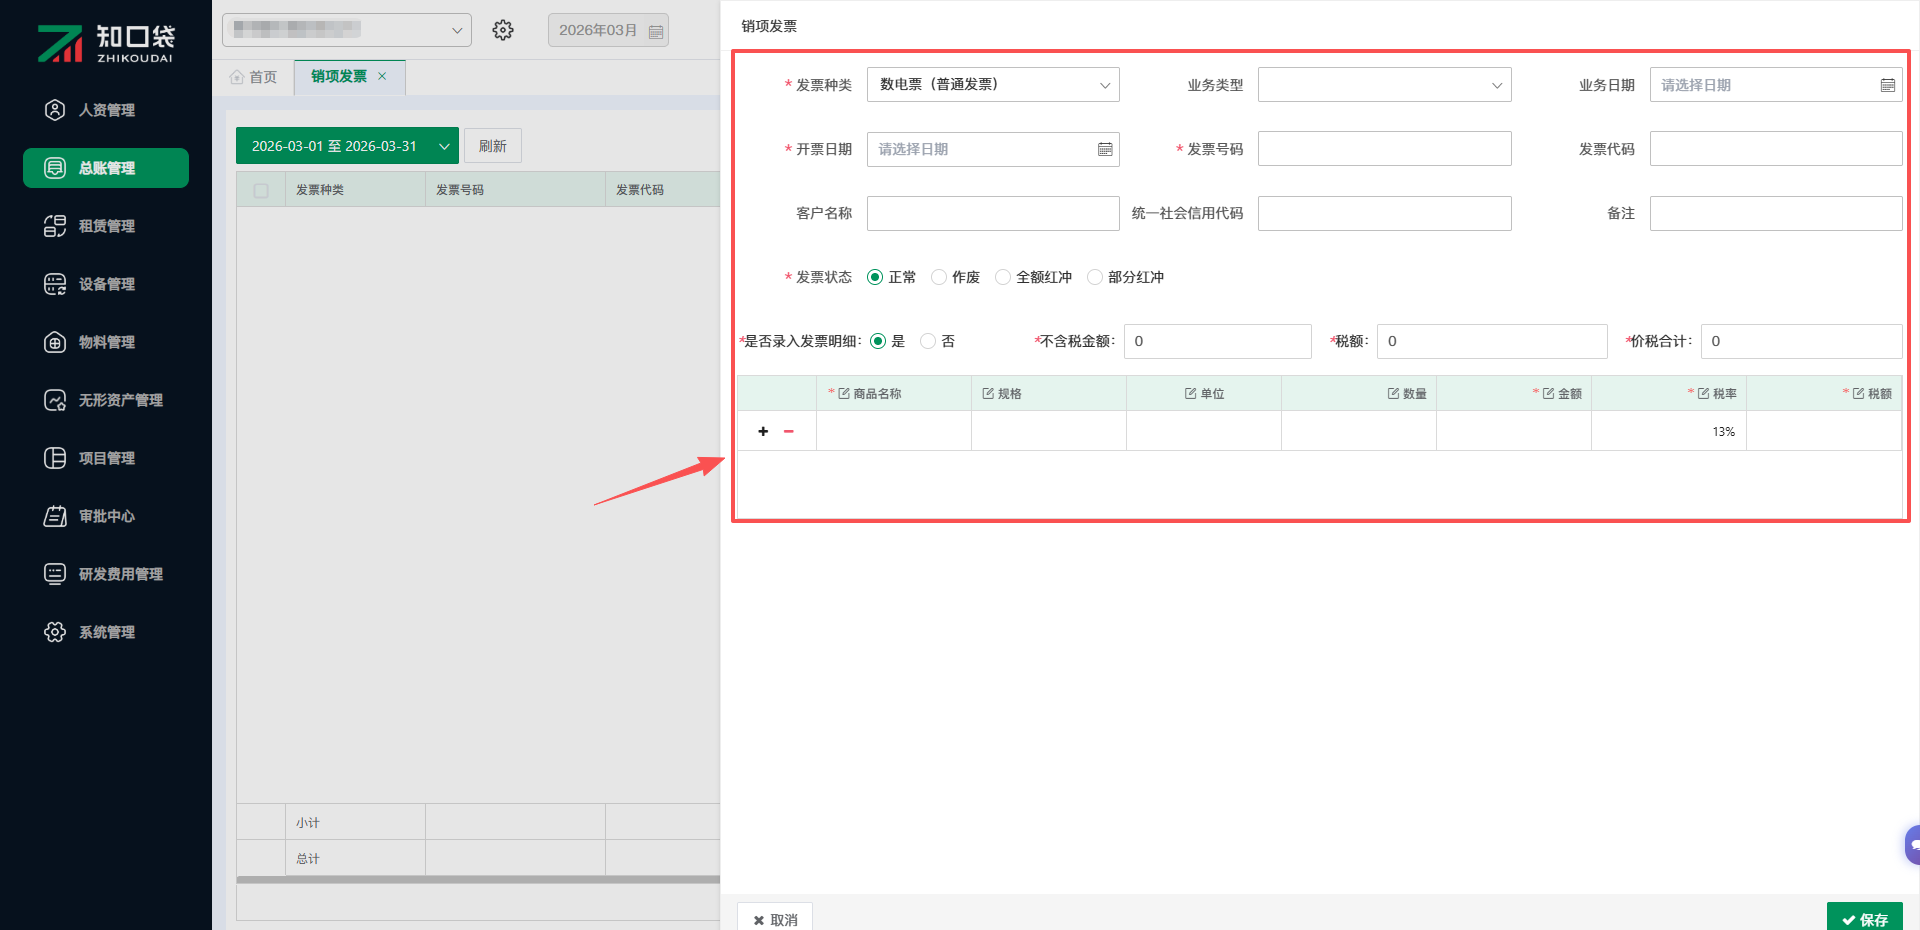
Task: Click edit icon on 税率 column header
Action: (x=1703, y=393)
